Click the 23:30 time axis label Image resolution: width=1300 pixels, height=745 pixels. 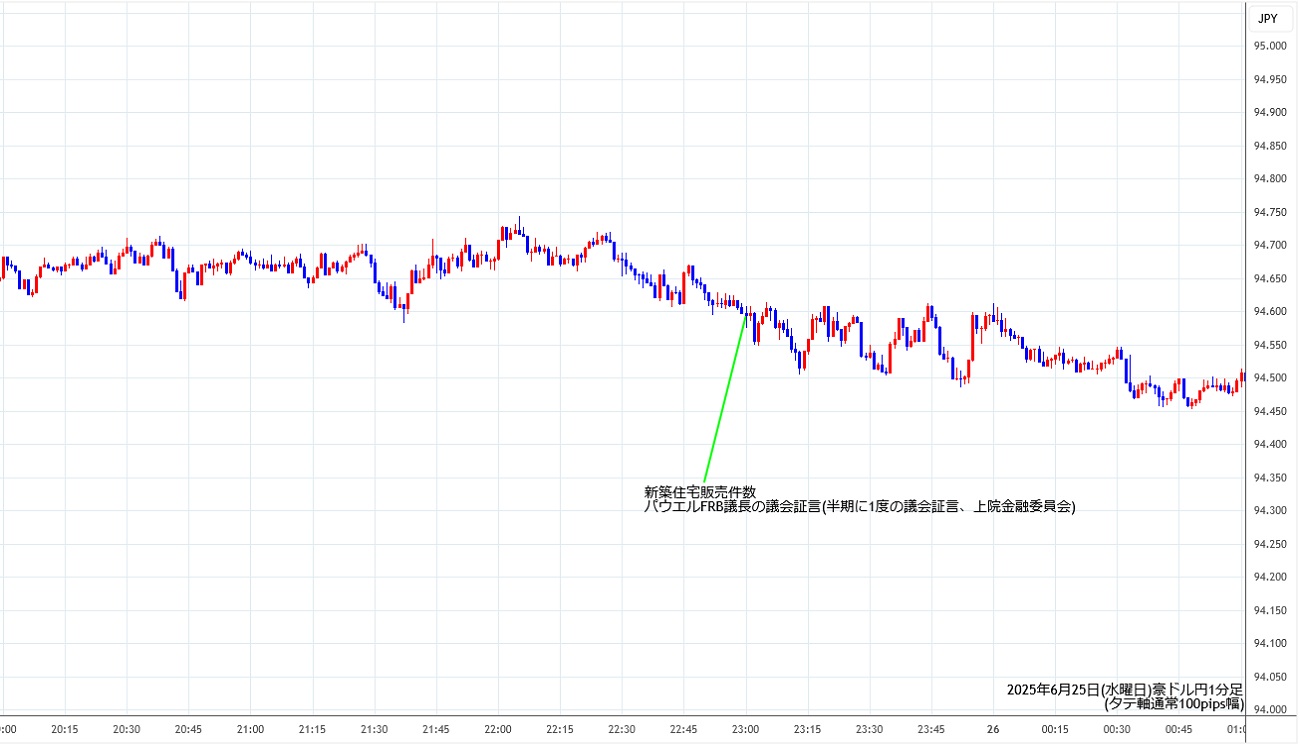[870, 729]
